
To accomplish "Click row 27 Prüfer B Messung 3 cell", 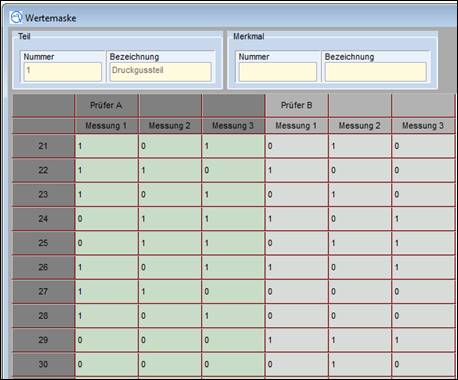I will coord(423,292).
